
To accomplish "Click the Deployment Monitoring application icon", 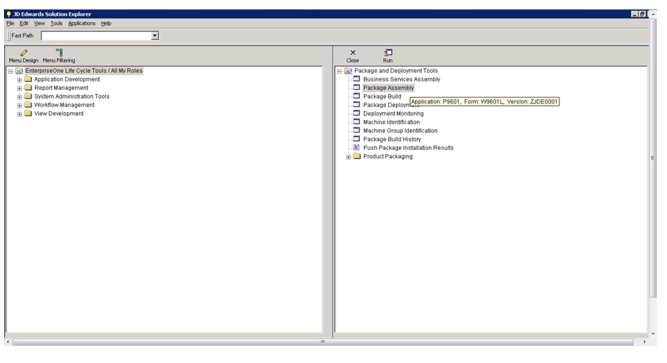I will [x=357, y=113].
